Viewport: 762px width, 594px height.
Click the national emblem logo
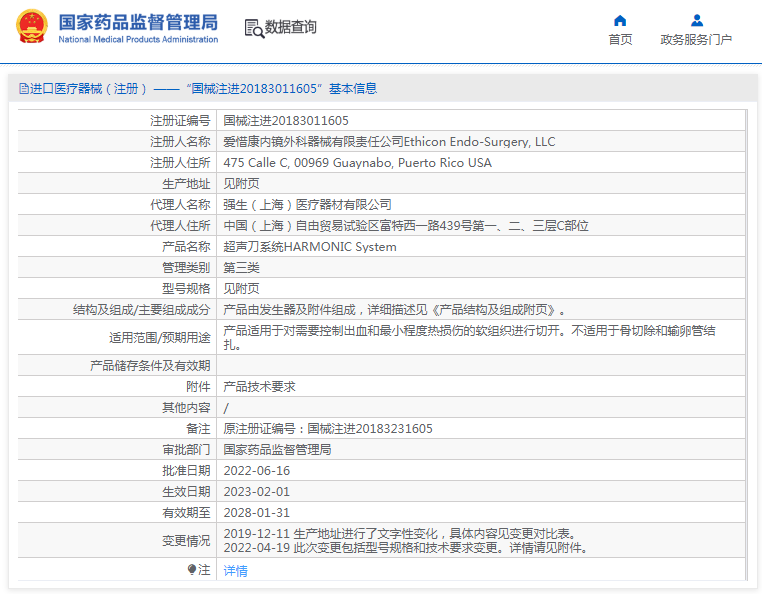click(32, 27)
